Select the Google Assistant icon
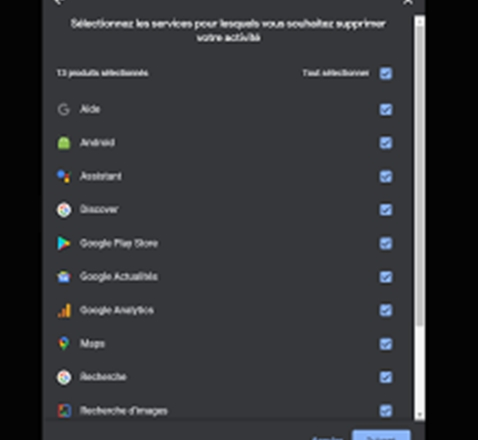This screenshot has height=440, width=478. click(x=64, y=176)
